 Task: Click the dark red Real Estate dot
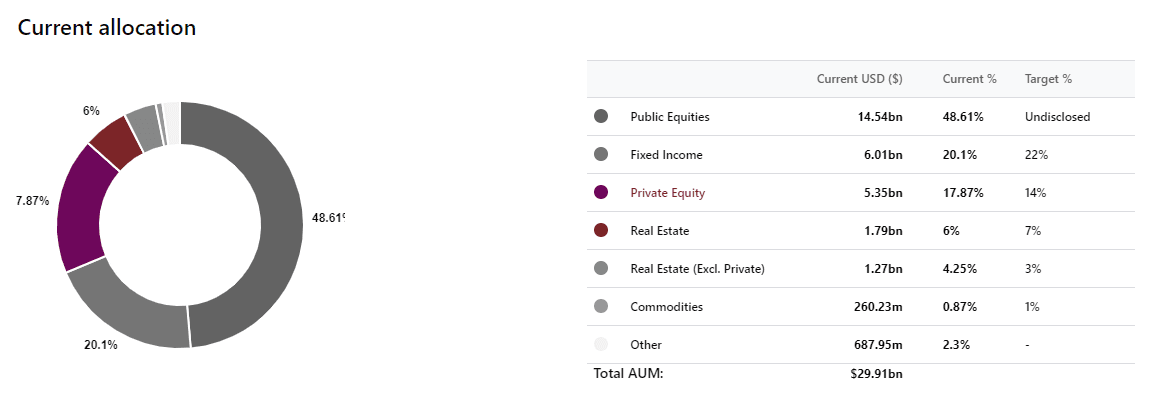601,230
